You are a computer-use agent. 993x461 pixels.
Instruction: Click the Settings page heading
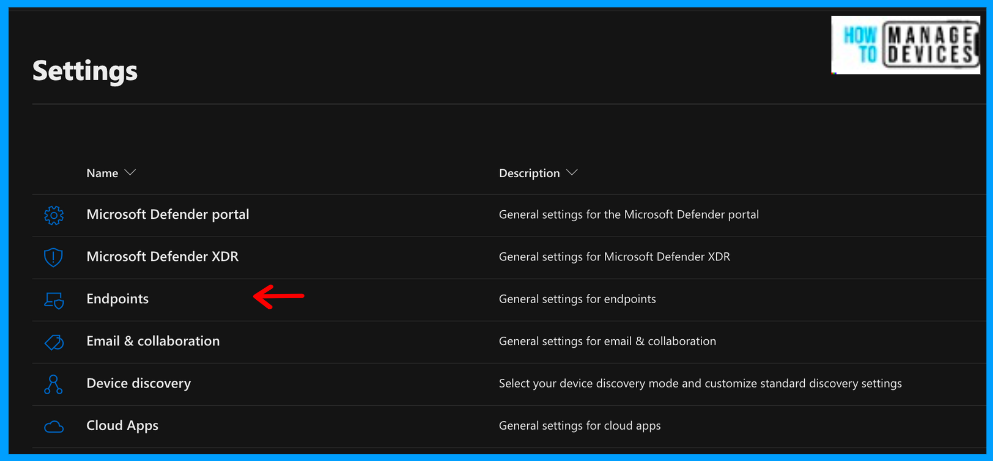pos(85,71)
